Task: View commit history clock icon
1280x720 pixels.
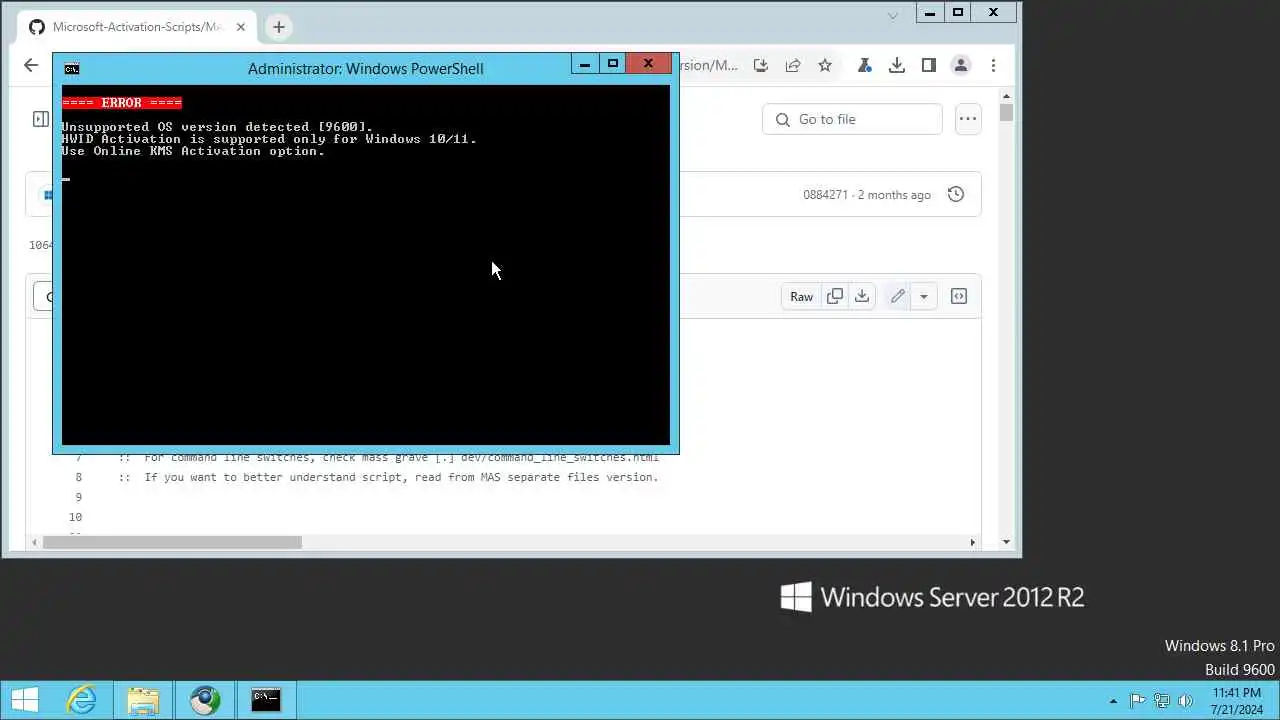Action: click(x=956, y=194)
